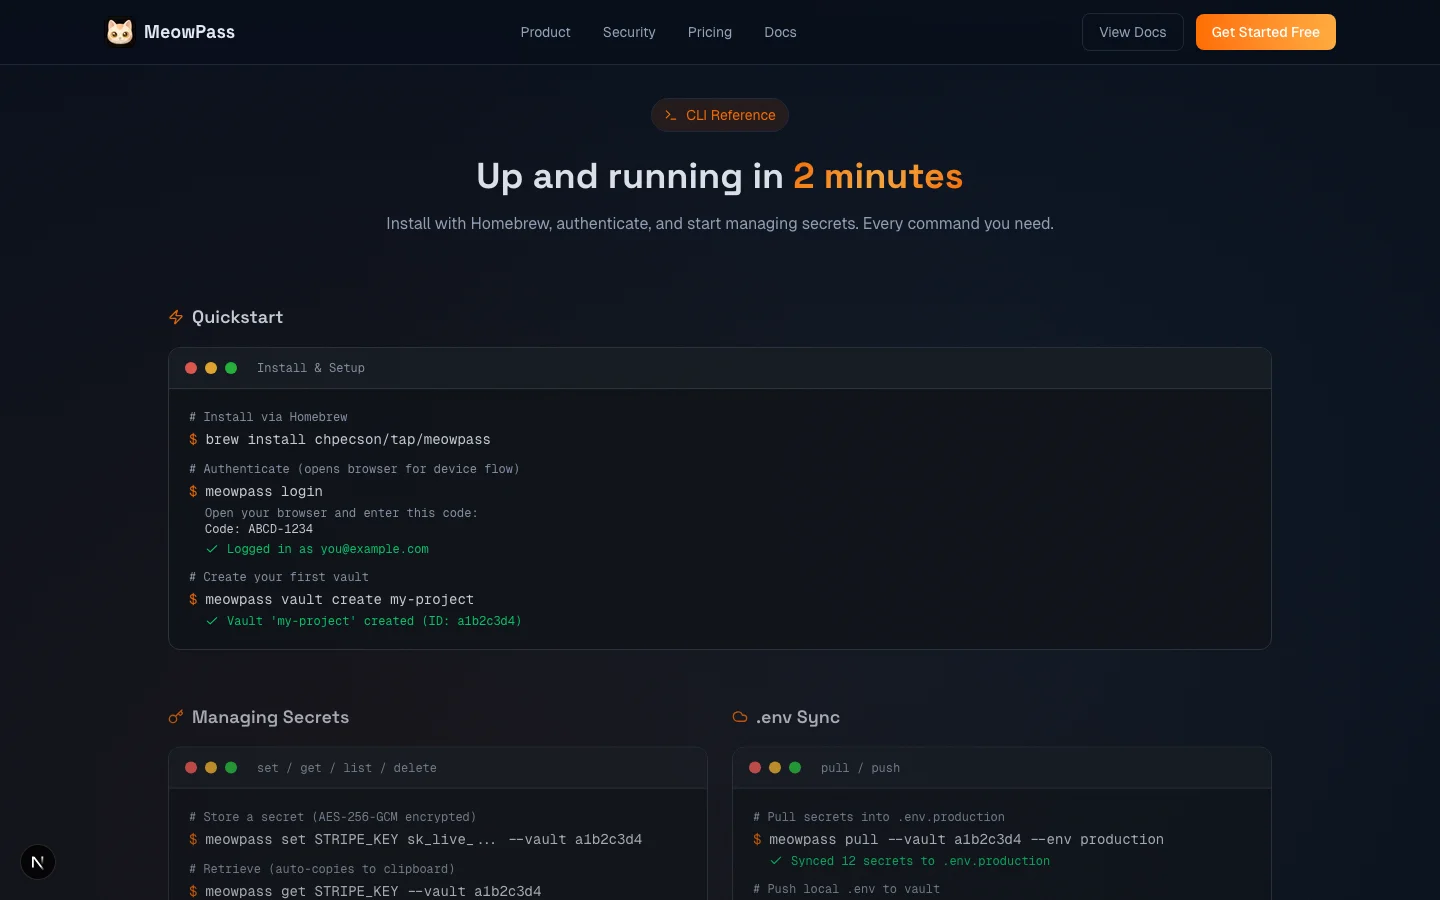
Task: Click the comment # Authenticate (opens browser for device flow)
Action: [354, 469]
